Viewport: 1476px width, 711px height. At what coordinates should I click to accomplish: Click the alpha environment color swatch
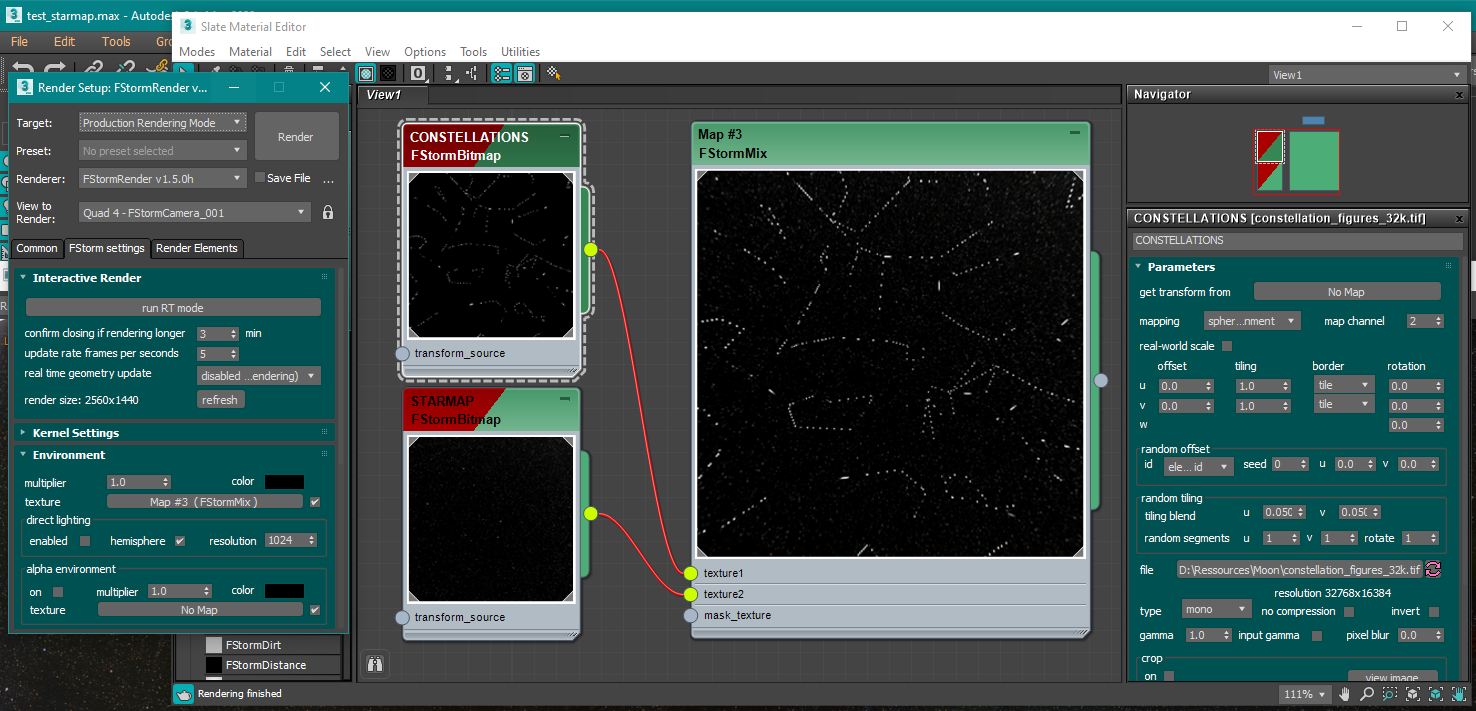point(284,591)
